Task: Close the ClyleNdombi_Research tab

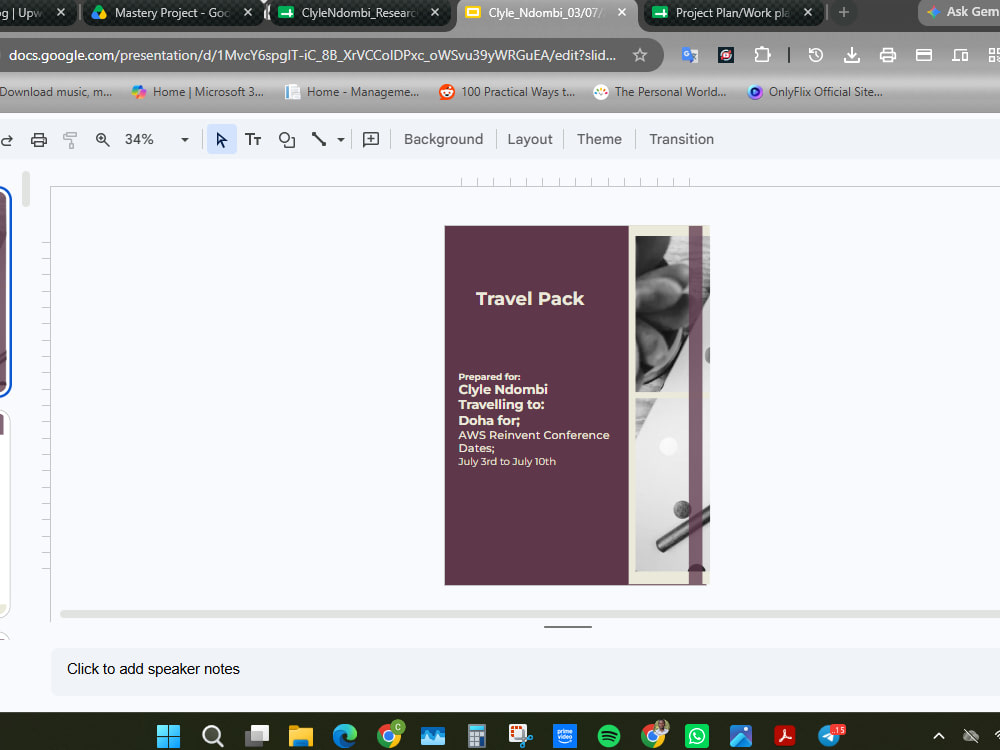Action: pyautogui.click(x=435, y=12)
